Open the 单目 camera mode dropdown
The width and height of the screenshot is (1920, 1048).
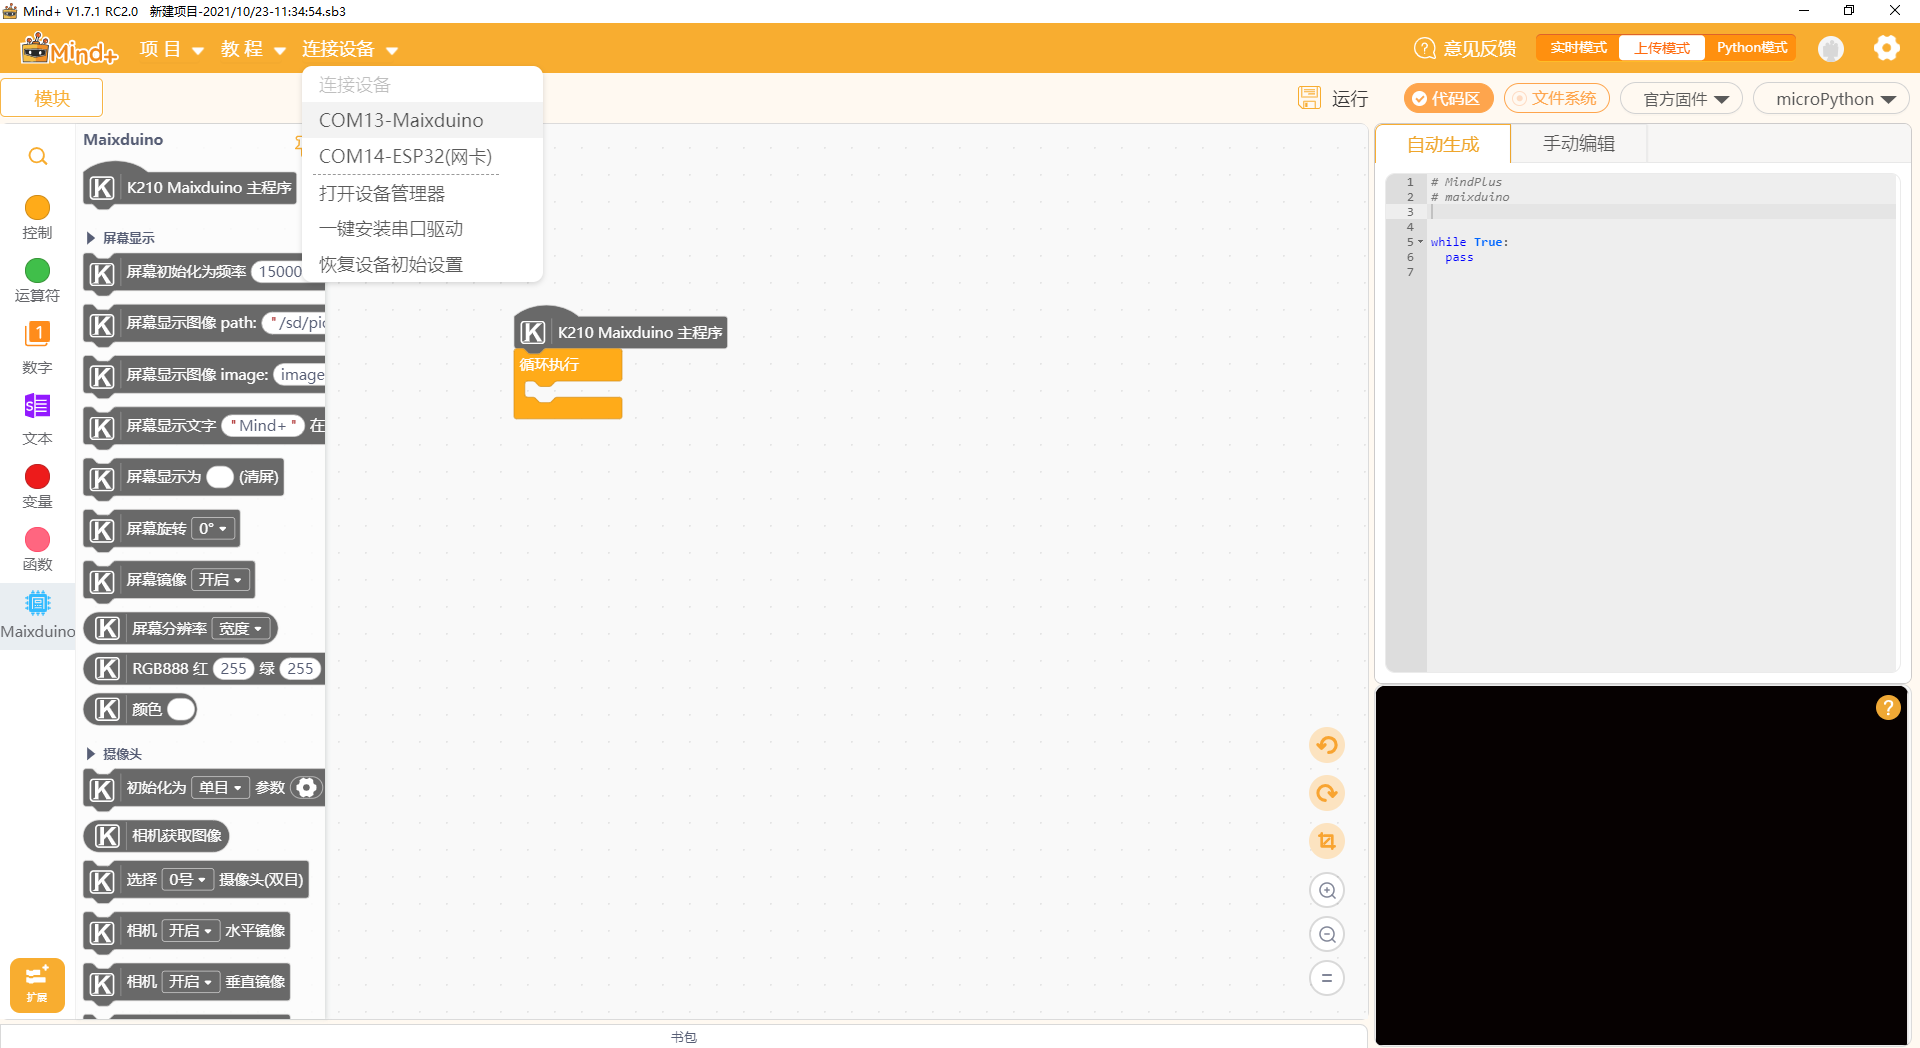[x=220, y=788]
